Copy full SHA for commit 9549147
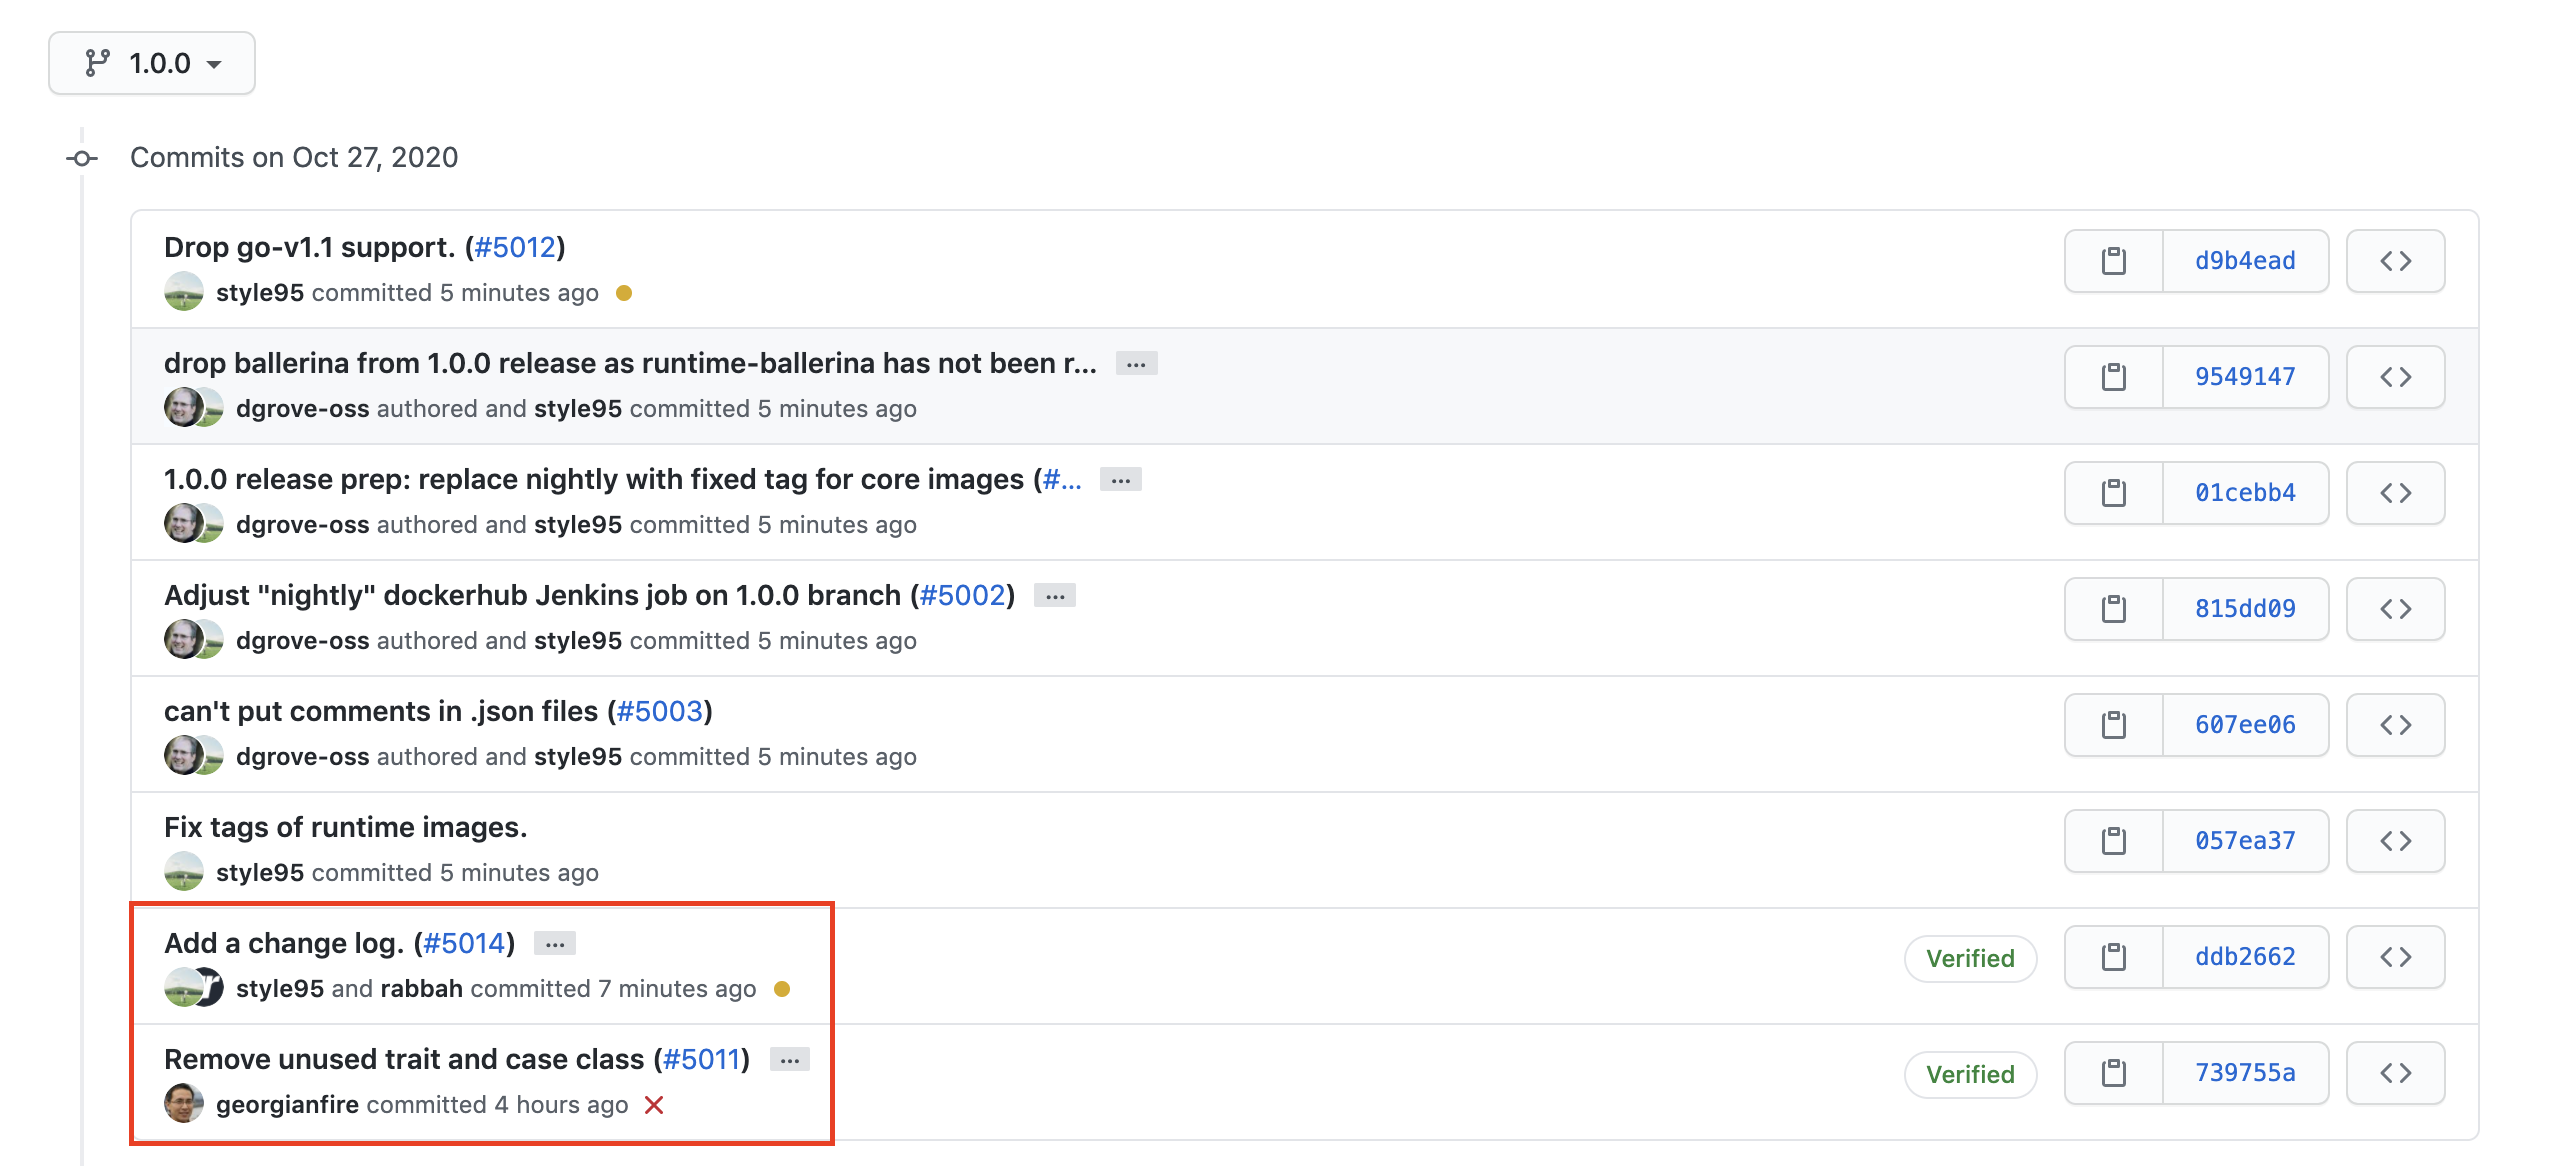Image resolution: width=2558 pixels, height=1166 pixels. (2113, 377)
